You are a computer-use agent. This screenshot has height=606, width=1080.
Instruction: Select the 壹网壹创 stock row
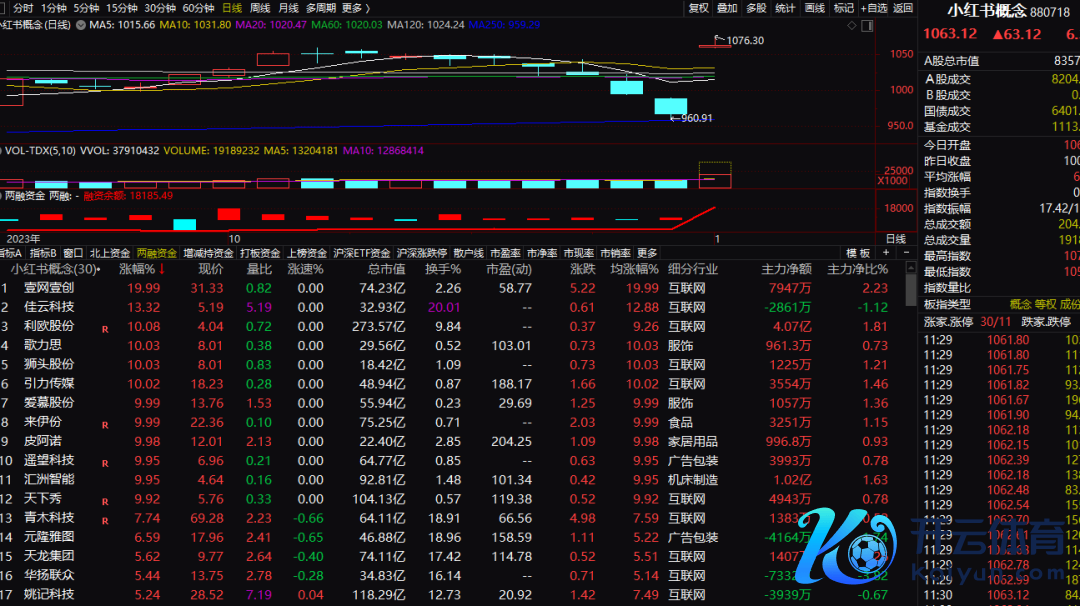[49, 288]
